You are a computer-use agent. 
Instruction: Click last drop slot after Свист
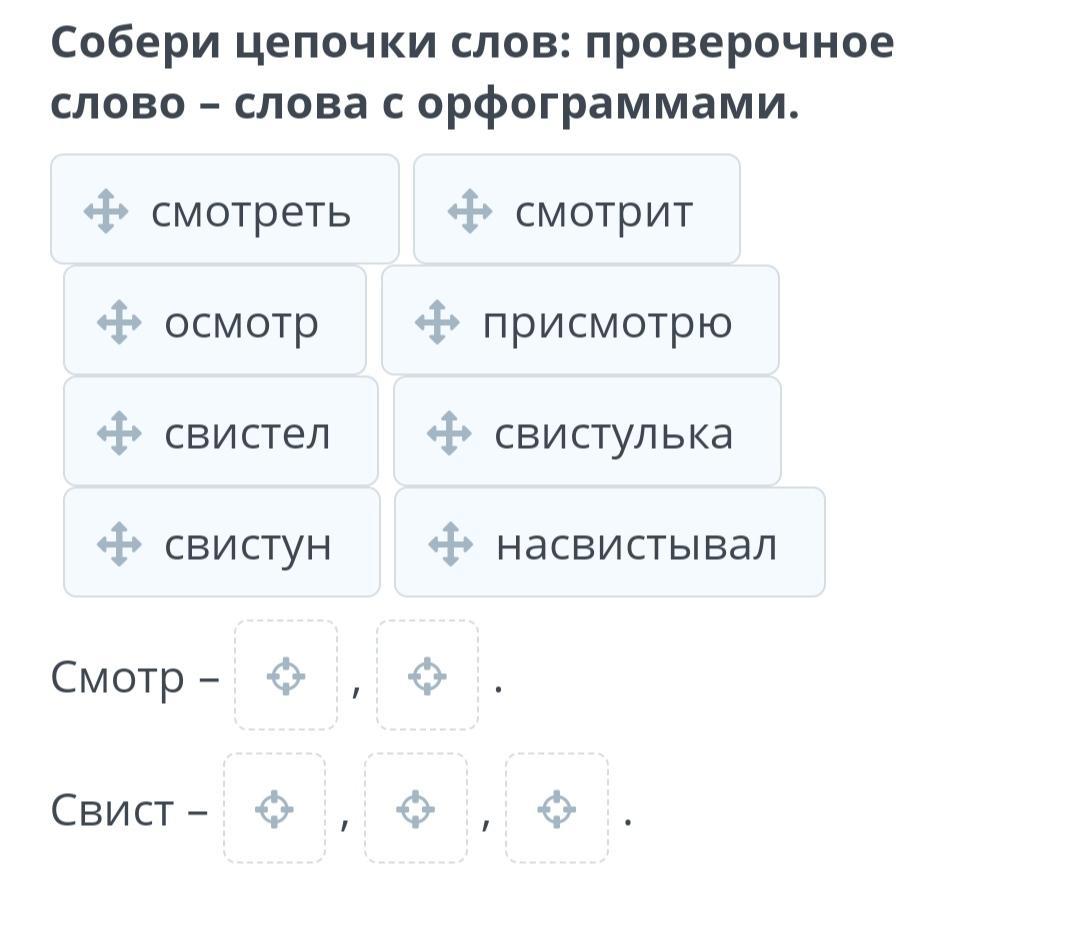coord(557,808)
